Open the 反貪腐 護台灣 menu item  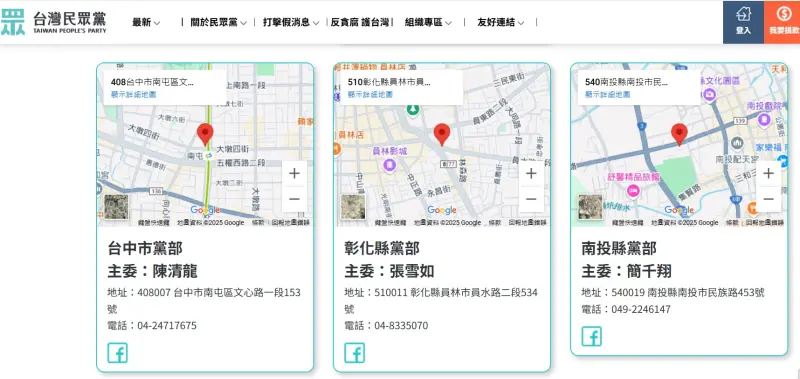[x=360, y=22]
